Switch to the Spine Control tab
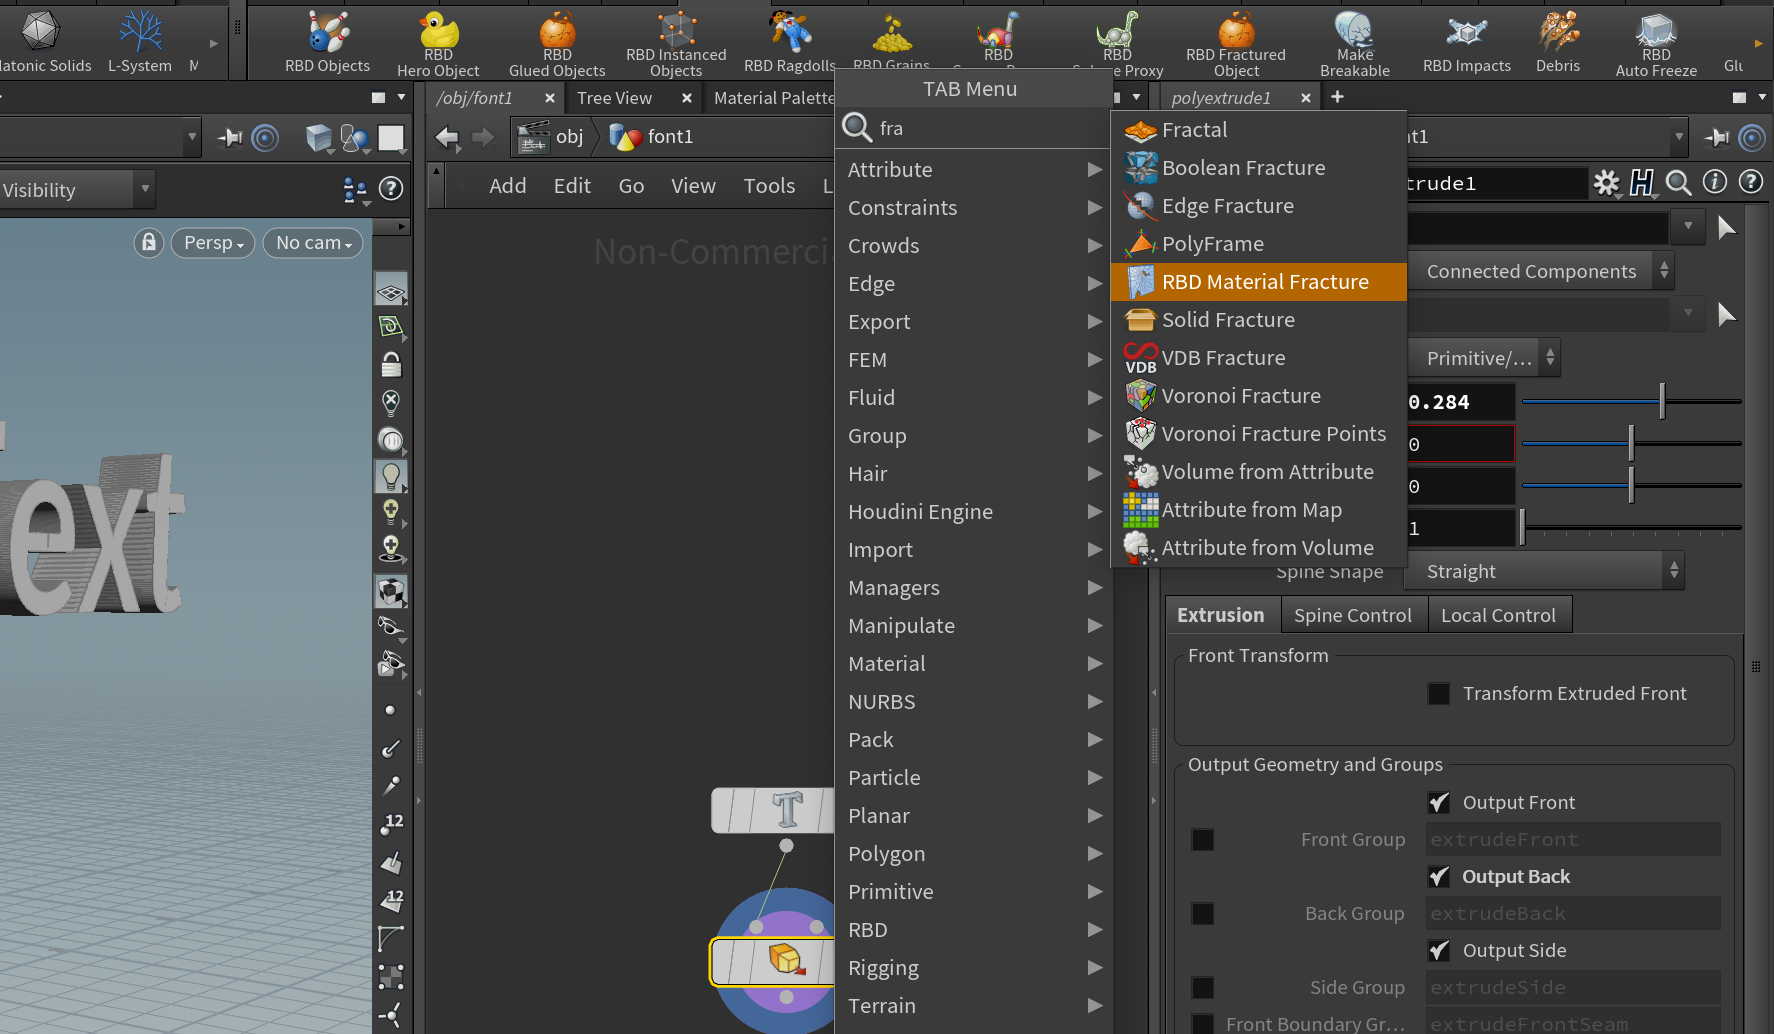The height and width of the screenshot is (1034, 1774). coord(1354,614)
